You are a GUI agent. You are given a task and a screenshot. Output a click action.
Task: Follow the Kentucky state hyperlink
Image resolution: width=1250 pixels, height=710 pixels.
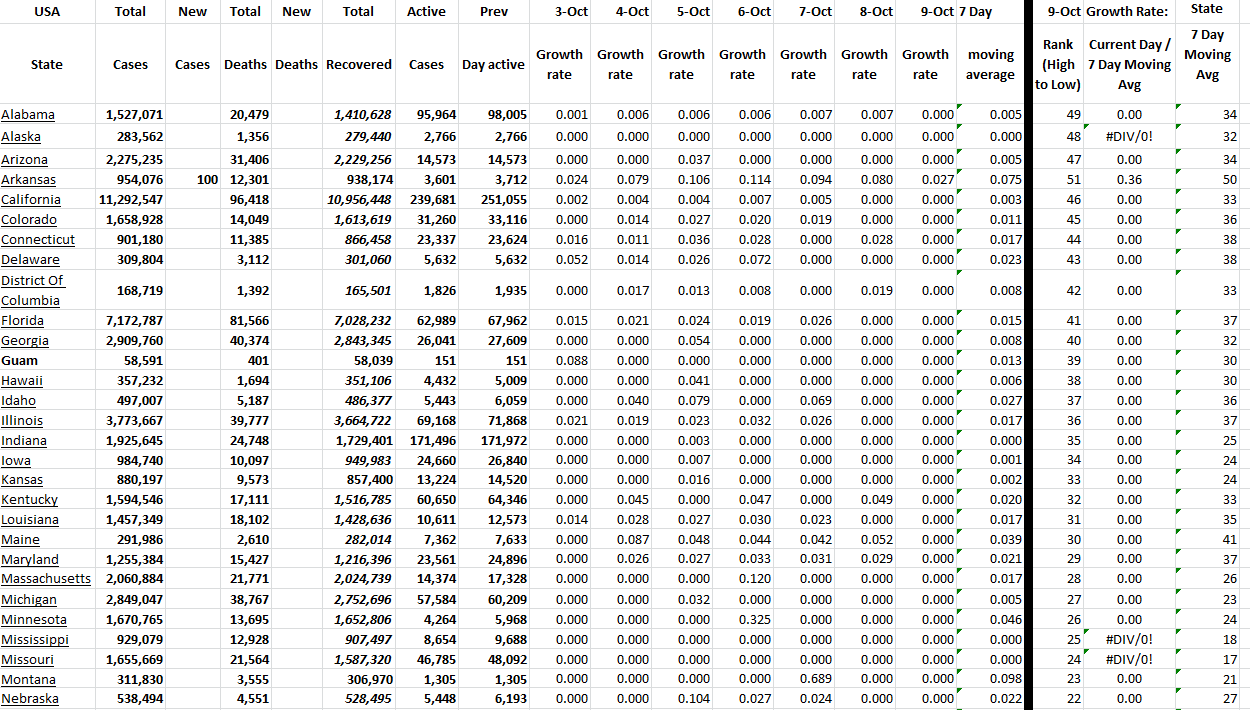tap(29, 499)
